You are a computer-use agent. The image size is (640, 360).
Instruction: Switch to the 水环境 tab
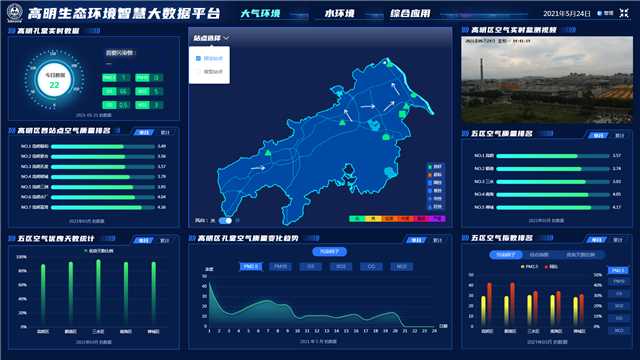pos(339,13)
